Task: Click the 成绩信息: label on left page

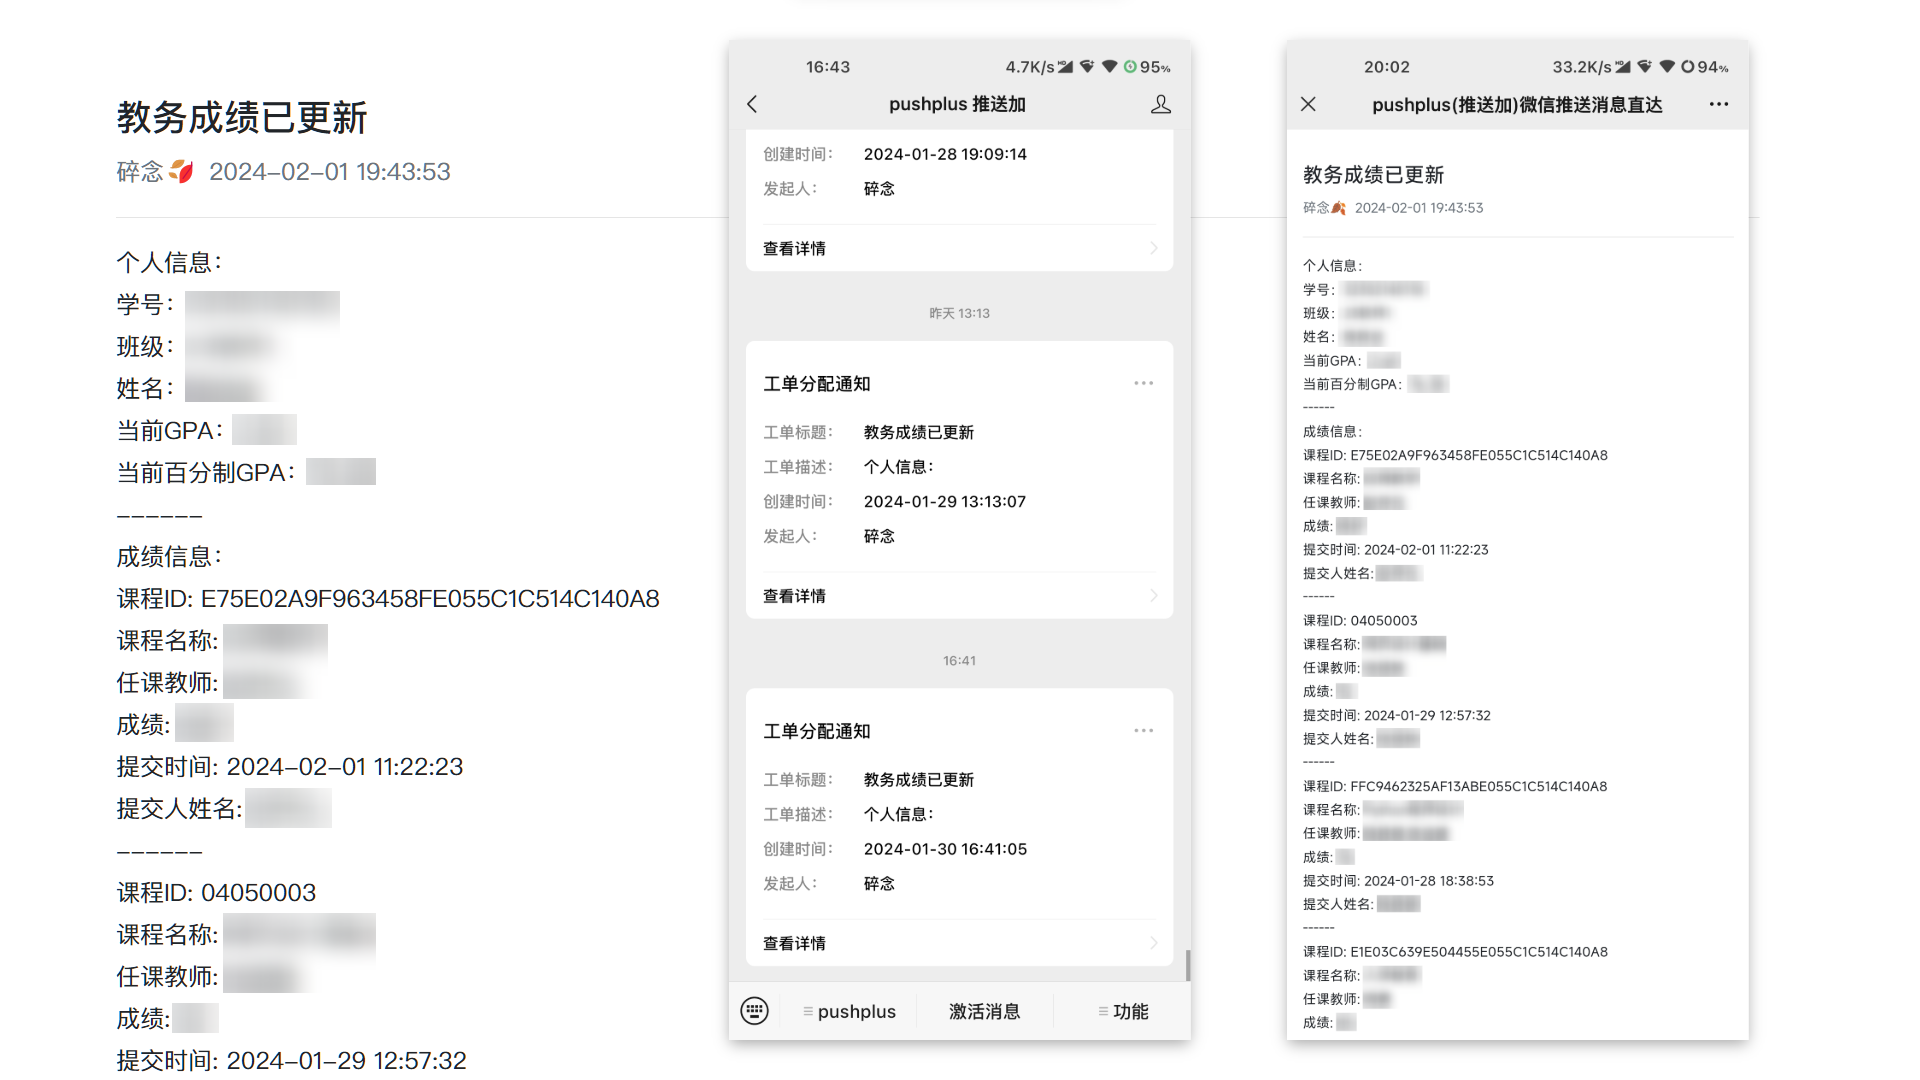Action: tap(169, 557)
